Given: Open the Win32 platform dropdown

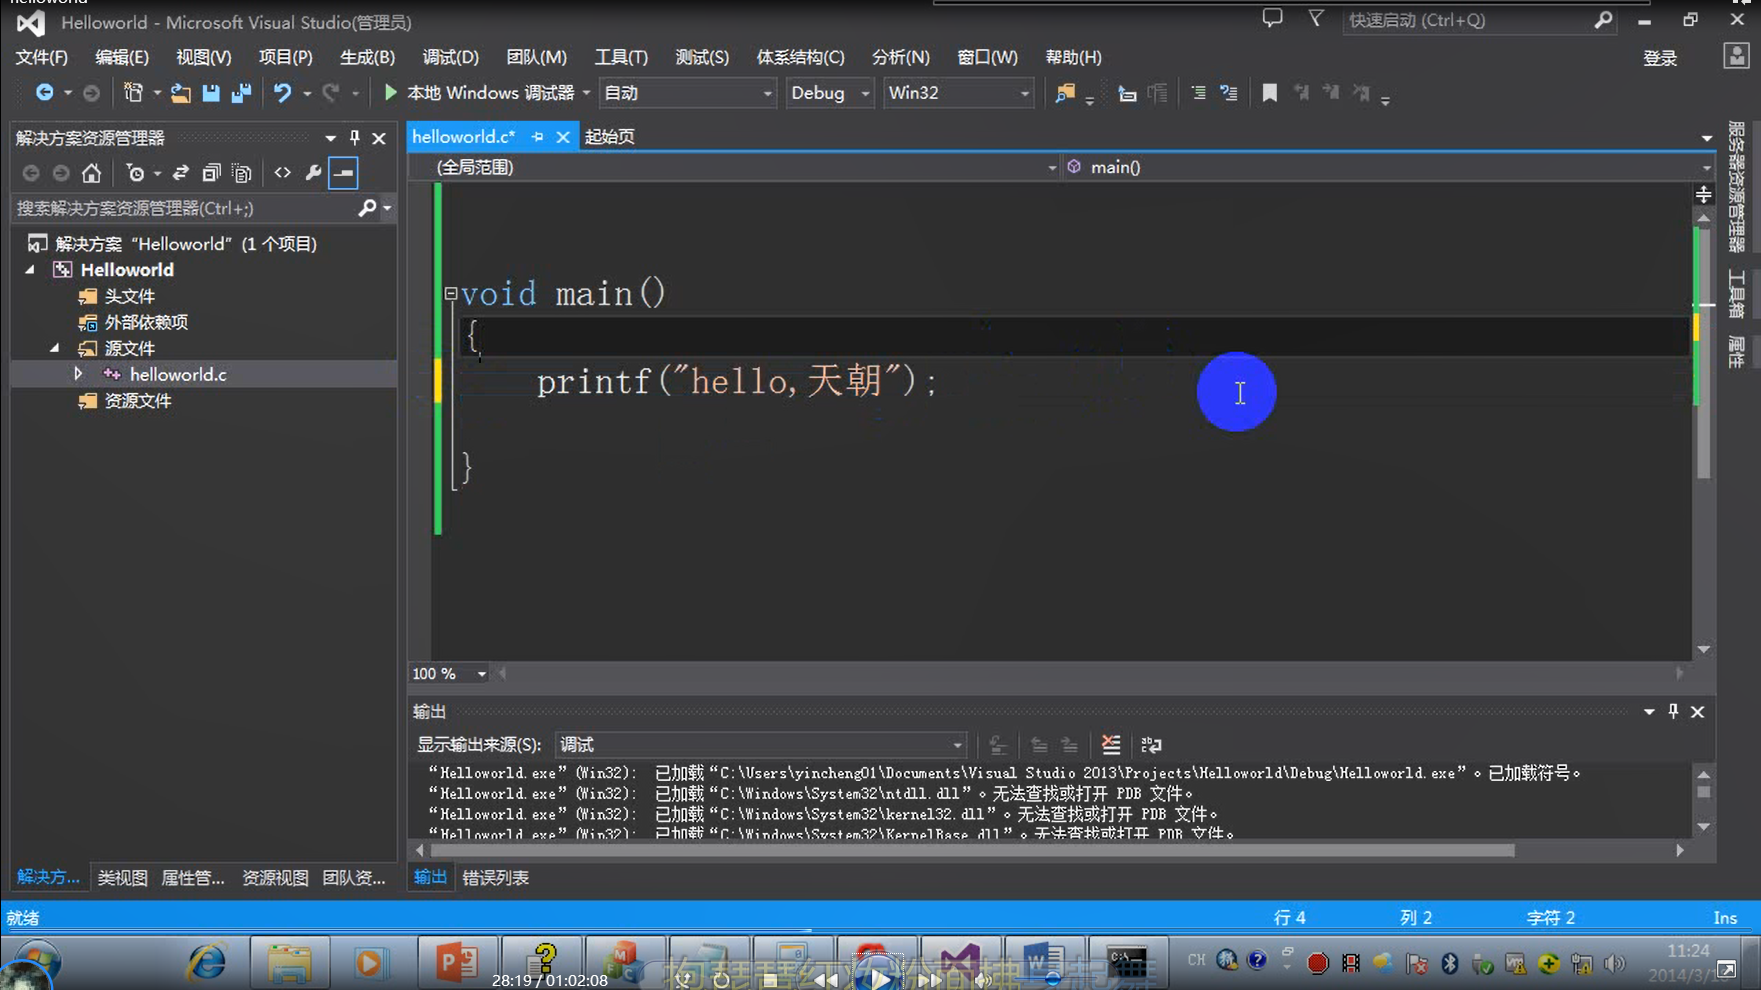Looking at the screenshot, I should tap(1024, 93).
